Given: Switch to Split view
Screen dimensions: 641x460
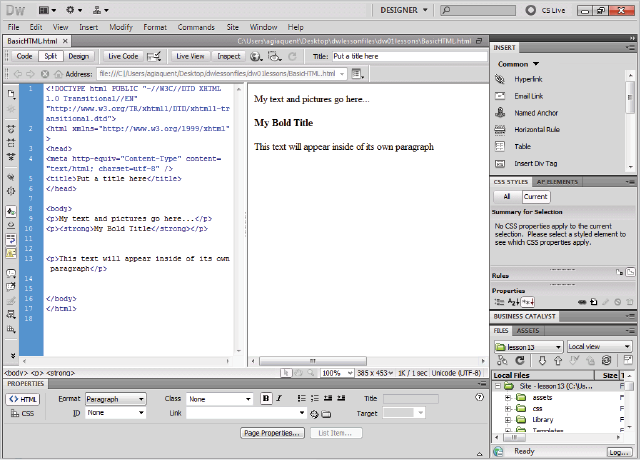Looking at the screenshot, I should point(51,56).
